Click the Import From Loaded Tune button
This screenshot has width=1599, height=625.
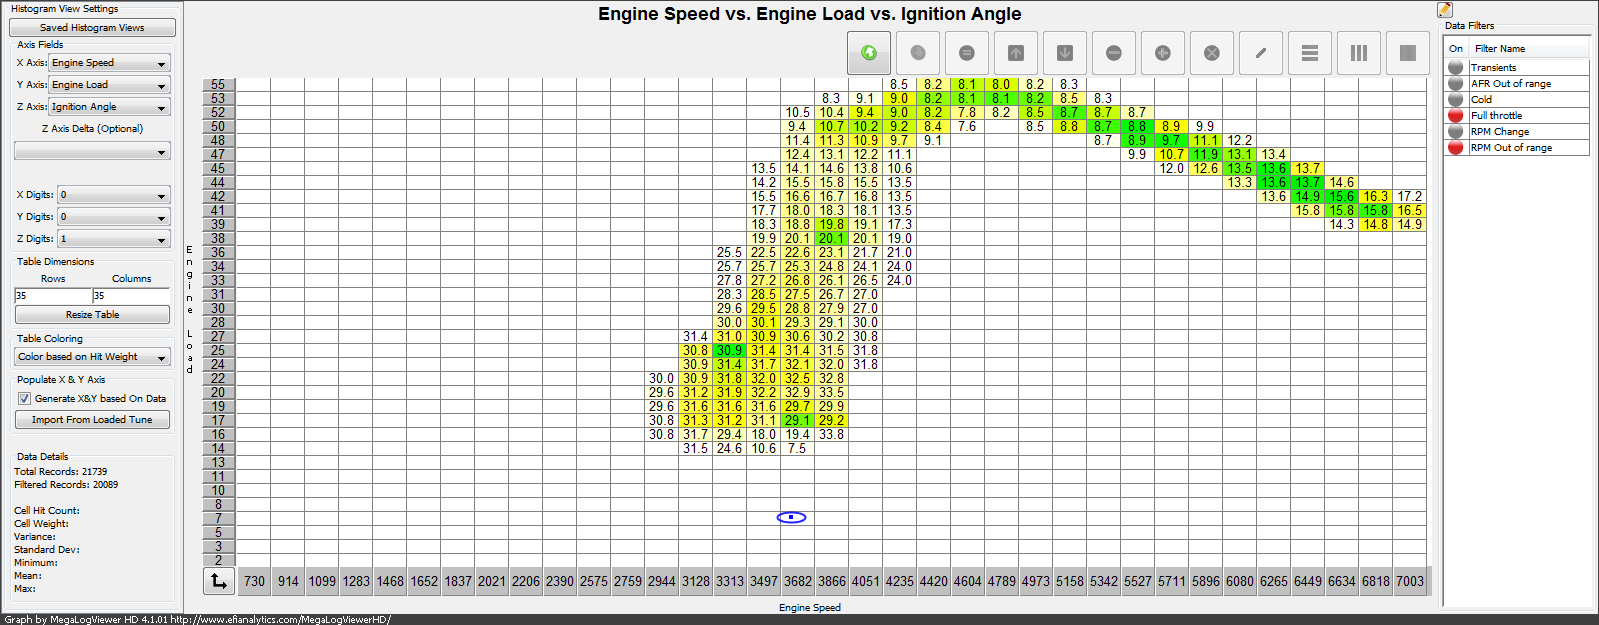[x=92, y=420]
